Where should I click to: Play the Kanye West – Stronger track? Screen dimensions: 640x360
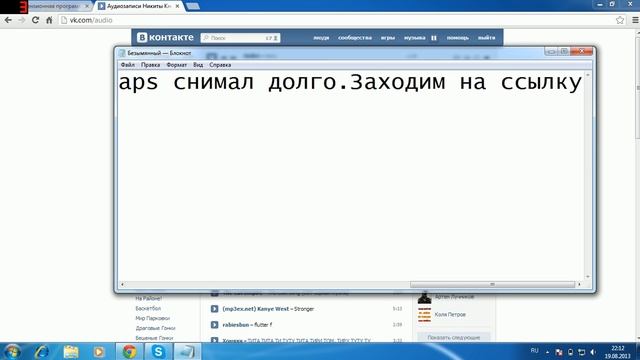[214, 309]
